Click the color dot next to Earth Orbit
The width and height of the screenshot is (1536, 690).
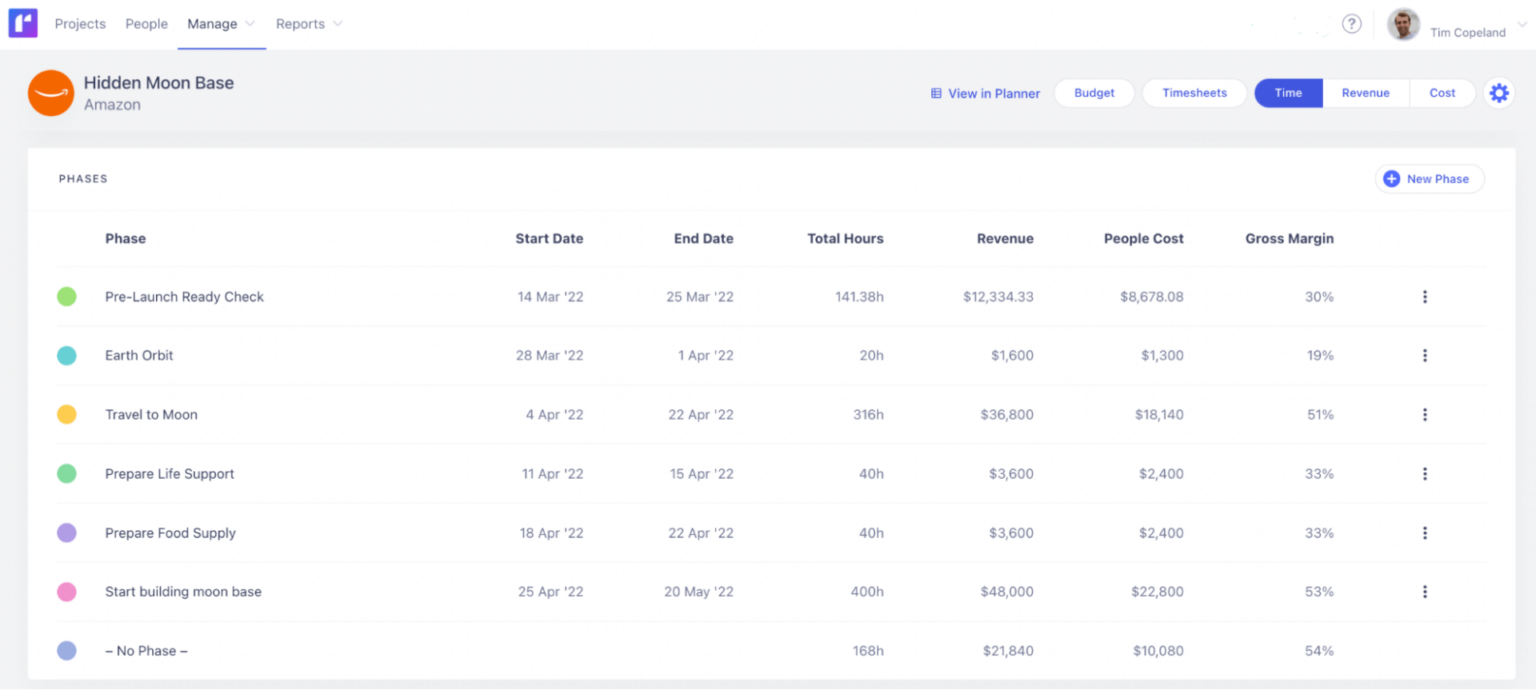67,355
